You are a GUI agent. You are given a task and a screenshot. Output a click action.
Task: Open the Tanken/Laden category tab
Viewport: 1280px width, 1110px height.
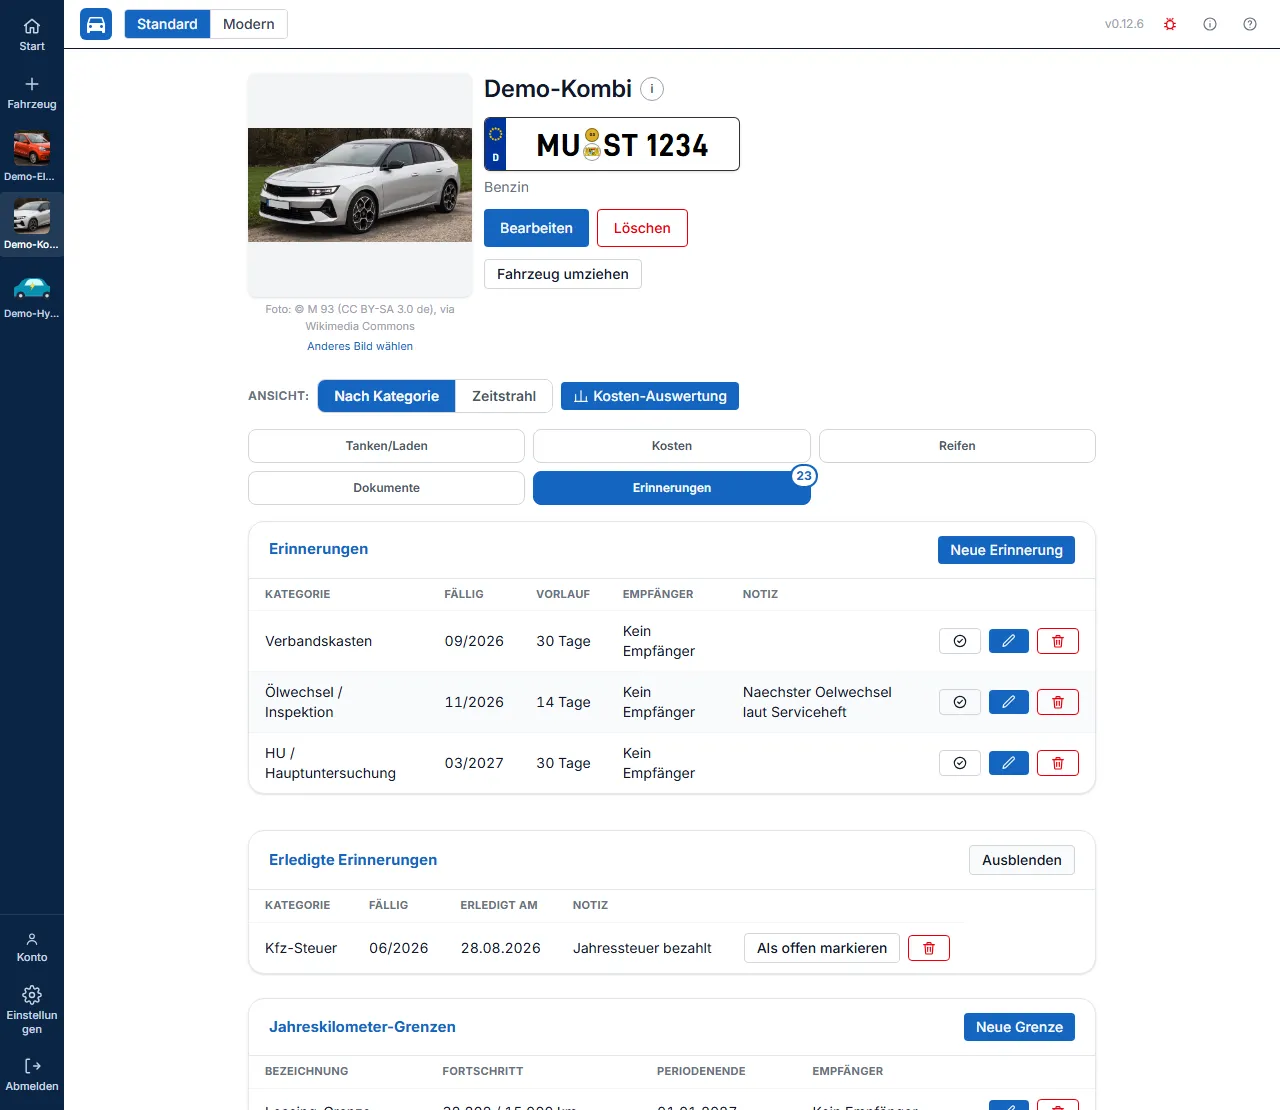point(387,446)
